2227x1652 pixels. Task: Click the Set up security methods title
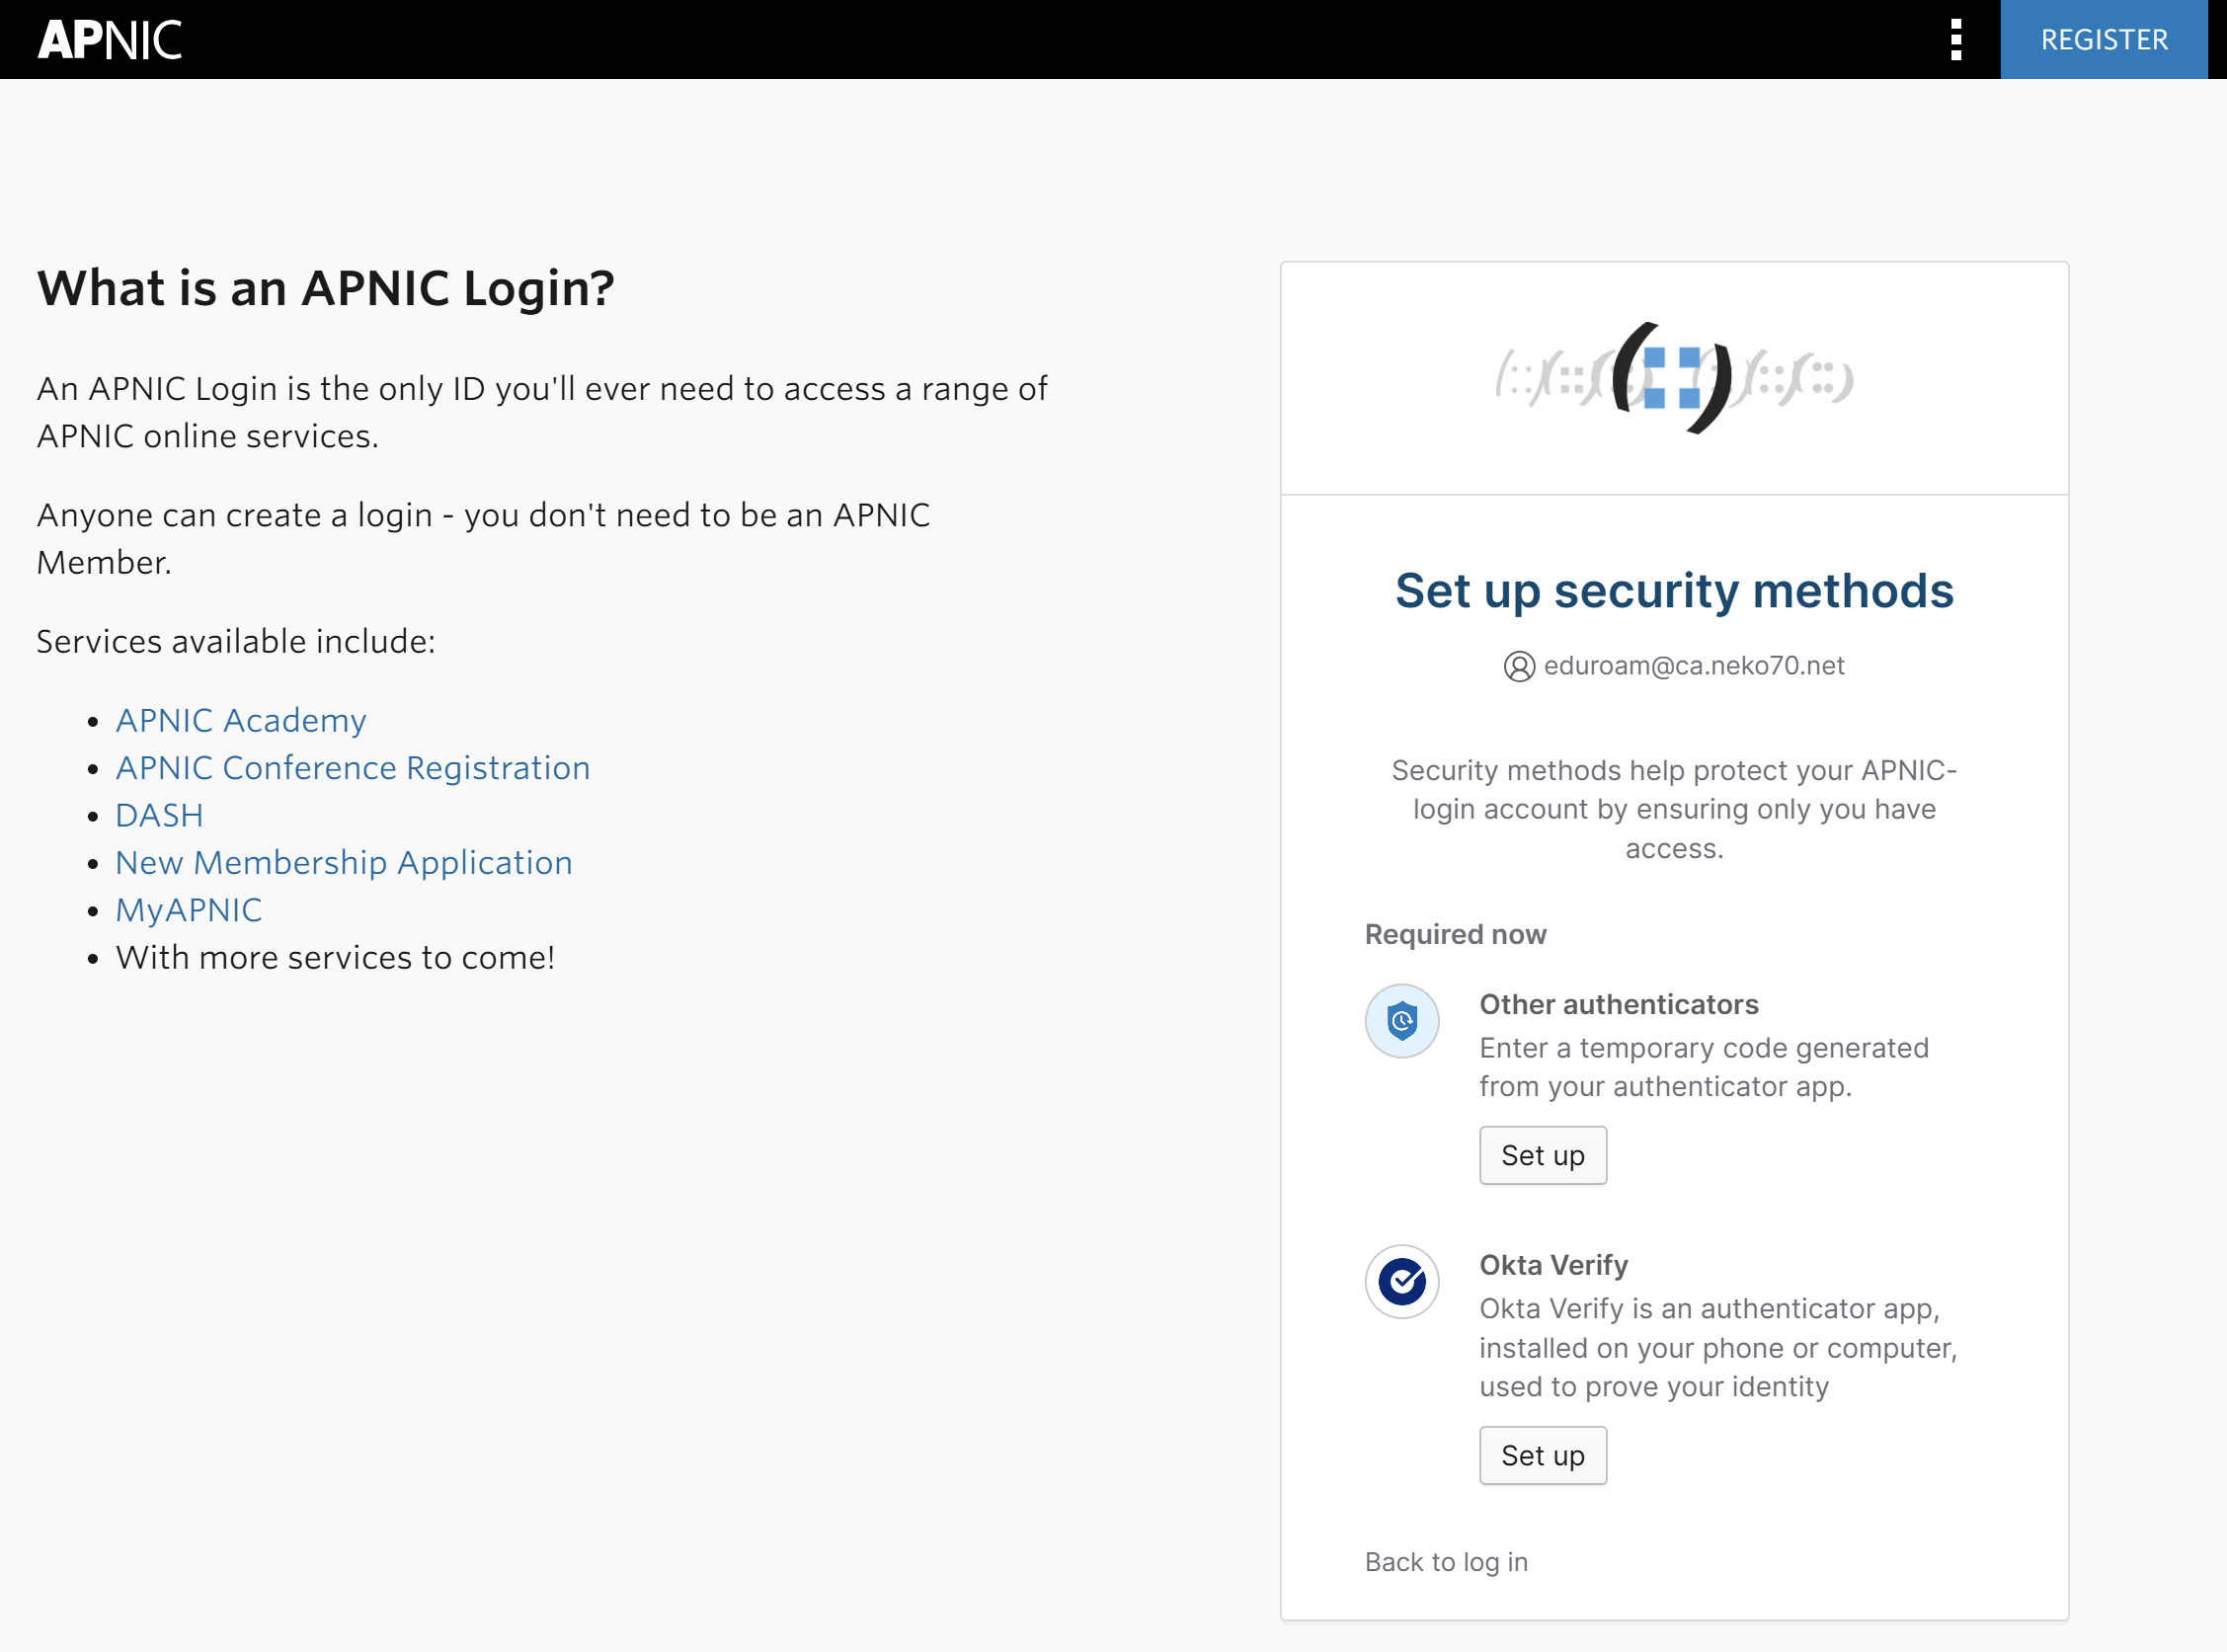click(1673, 590)
